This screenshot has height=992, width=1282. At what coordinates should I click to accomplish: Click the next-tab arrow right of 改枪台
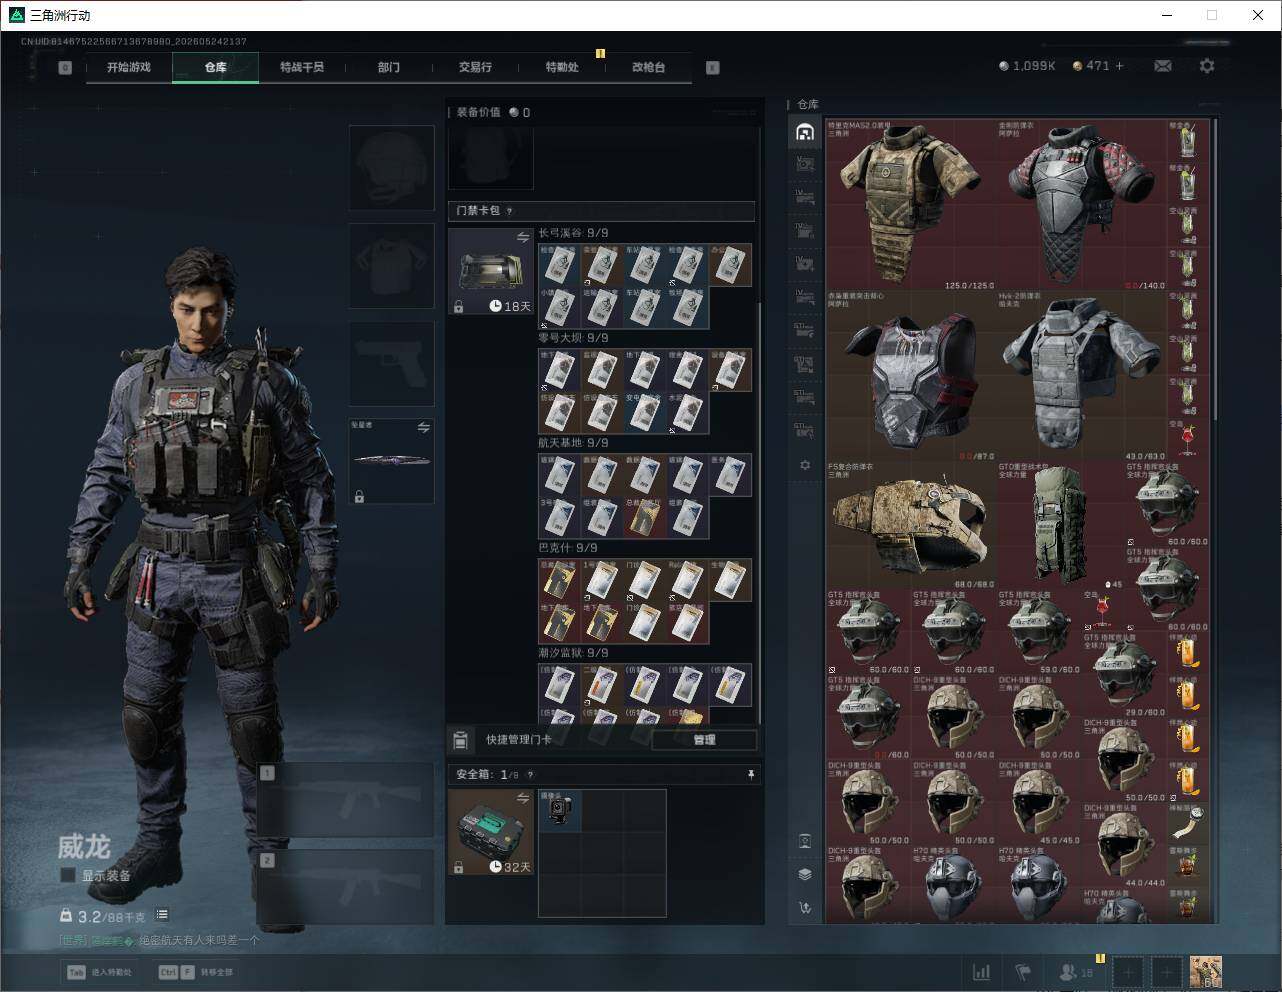click(x=713, y=67)
